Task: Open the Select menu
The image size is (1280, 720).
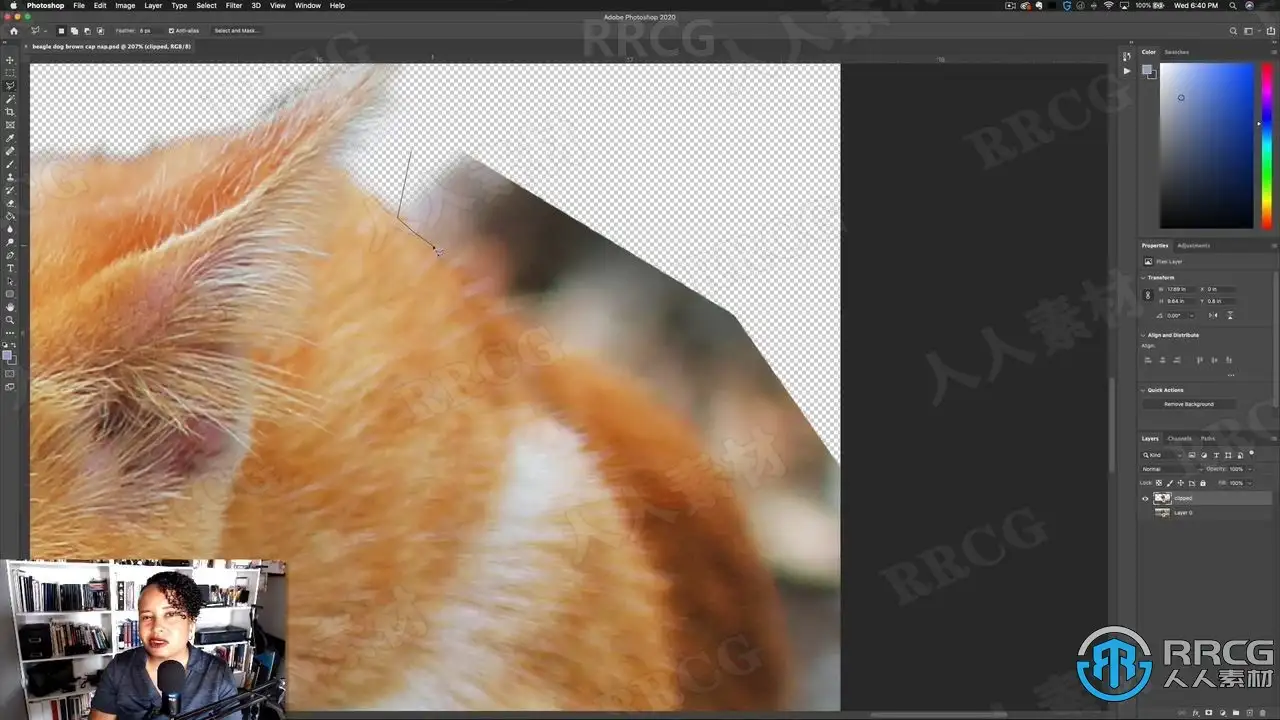Action: pos(206,5)
